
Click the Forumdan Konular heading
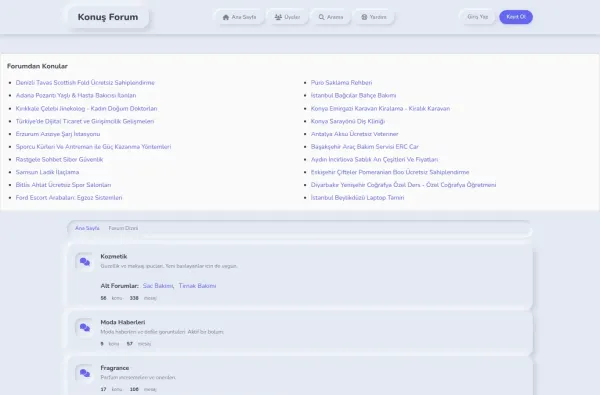[x=37, y=66]
